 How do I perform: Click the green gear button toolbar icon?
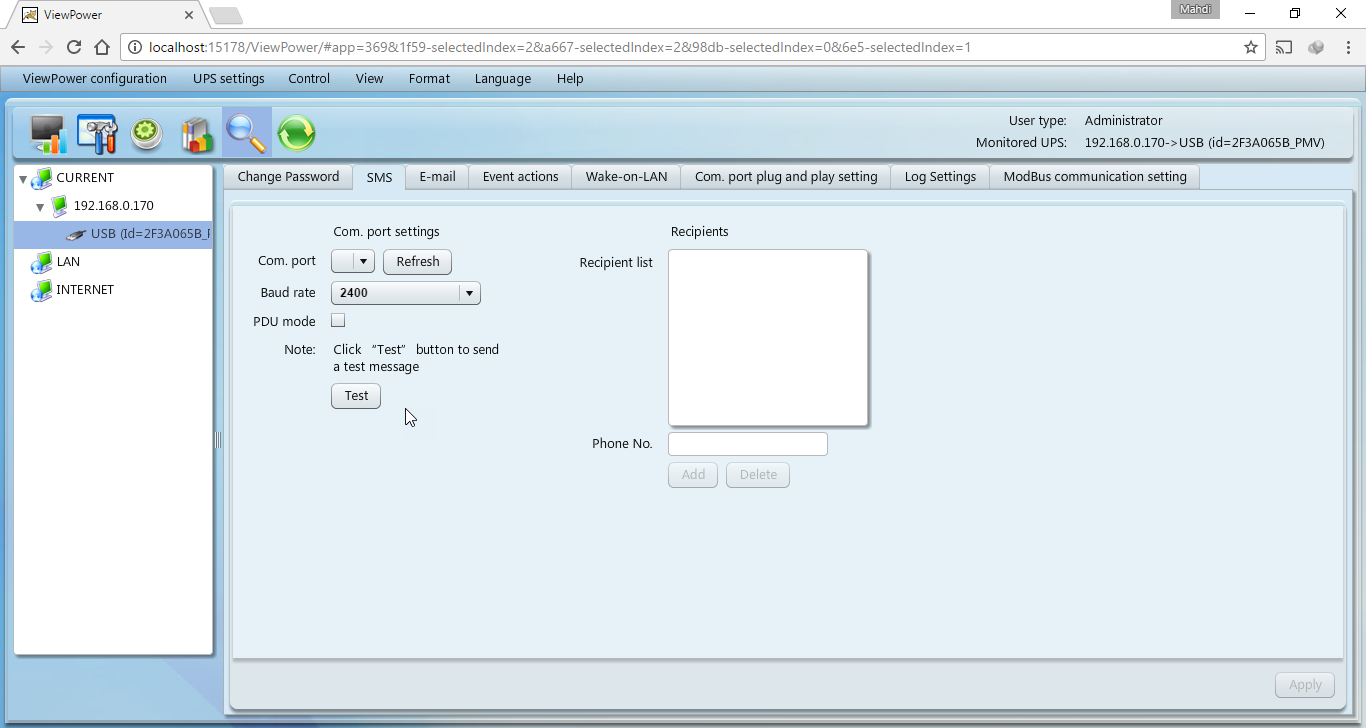pyautogui.click(x=147, y=134)
